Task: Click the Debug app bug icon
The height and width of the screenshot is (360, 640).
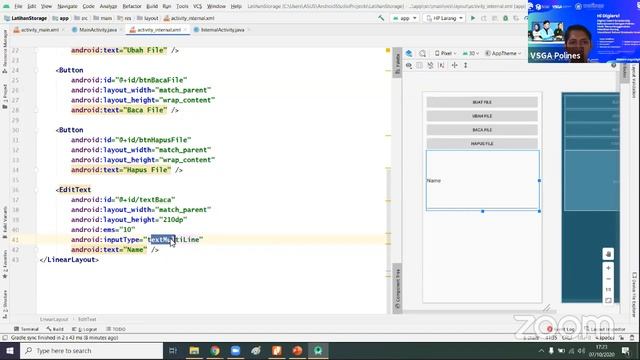Action: point(505,18)
